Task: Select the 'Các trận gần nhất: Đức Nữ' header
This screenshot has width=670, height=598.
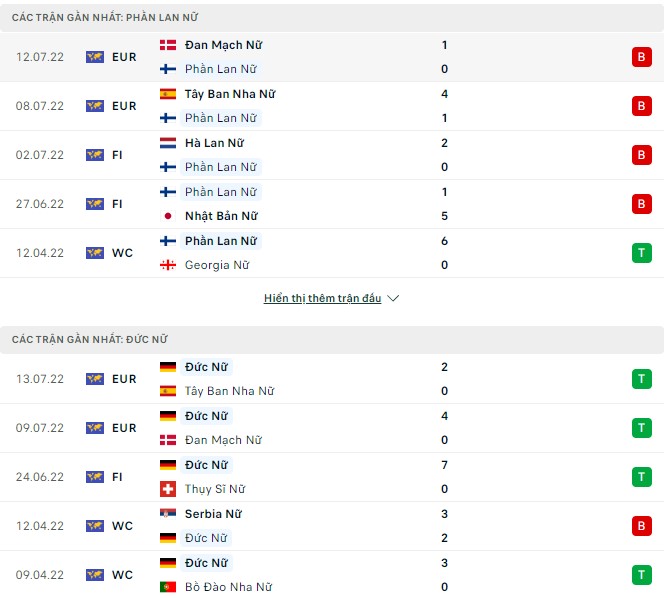Action: 92,340
